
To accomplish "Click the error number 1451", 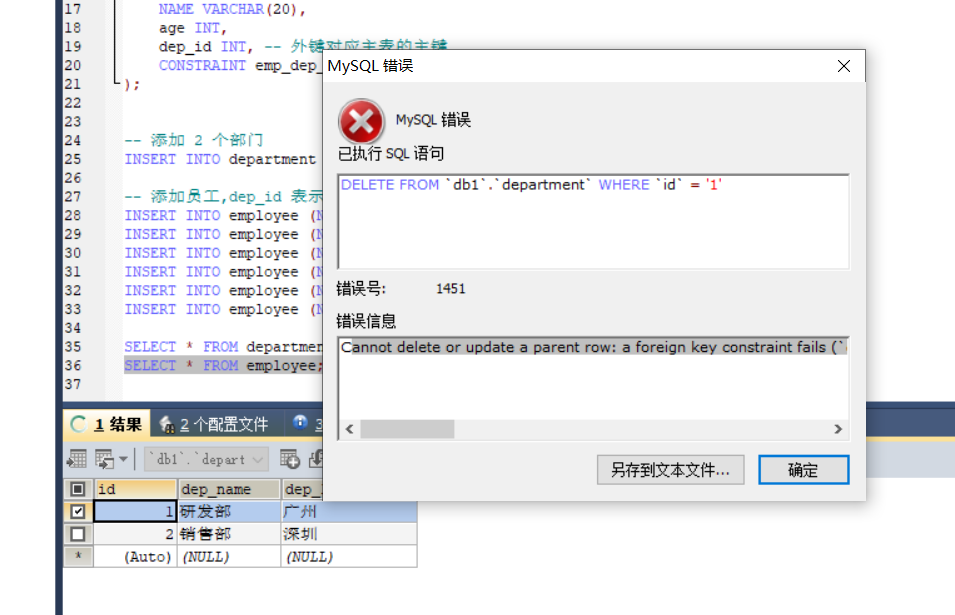I will click(x=451, y=289).
